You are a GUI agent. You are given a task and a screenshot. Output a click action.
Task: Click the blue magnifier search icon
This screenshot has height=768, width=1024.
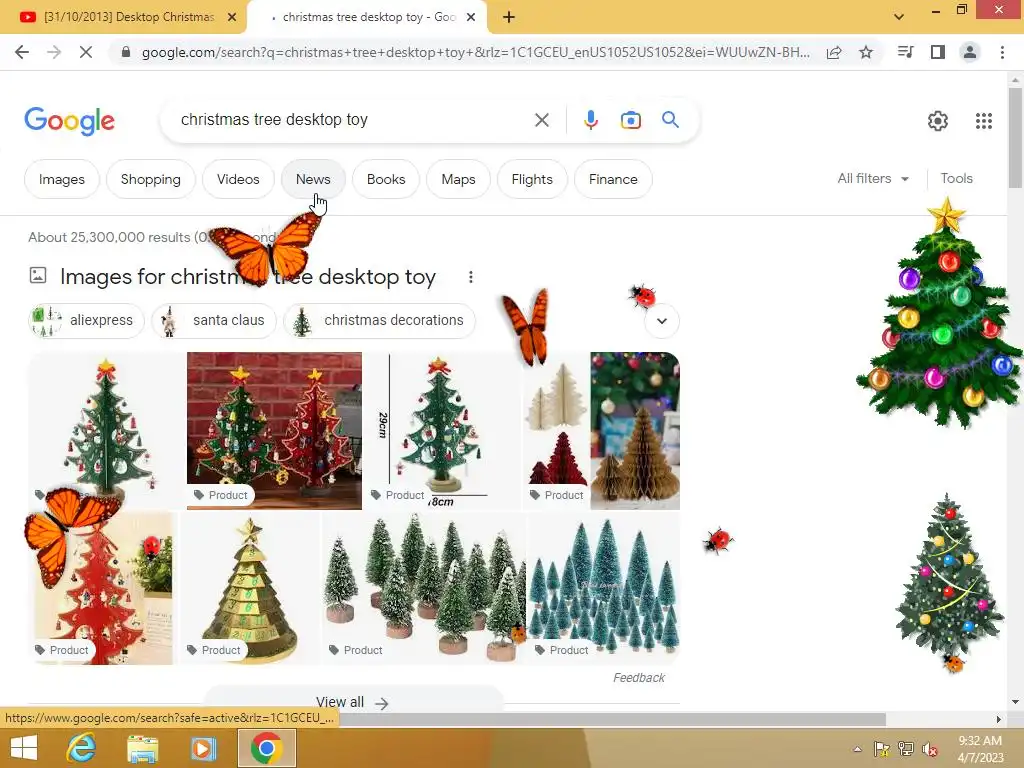coord(670,120)
